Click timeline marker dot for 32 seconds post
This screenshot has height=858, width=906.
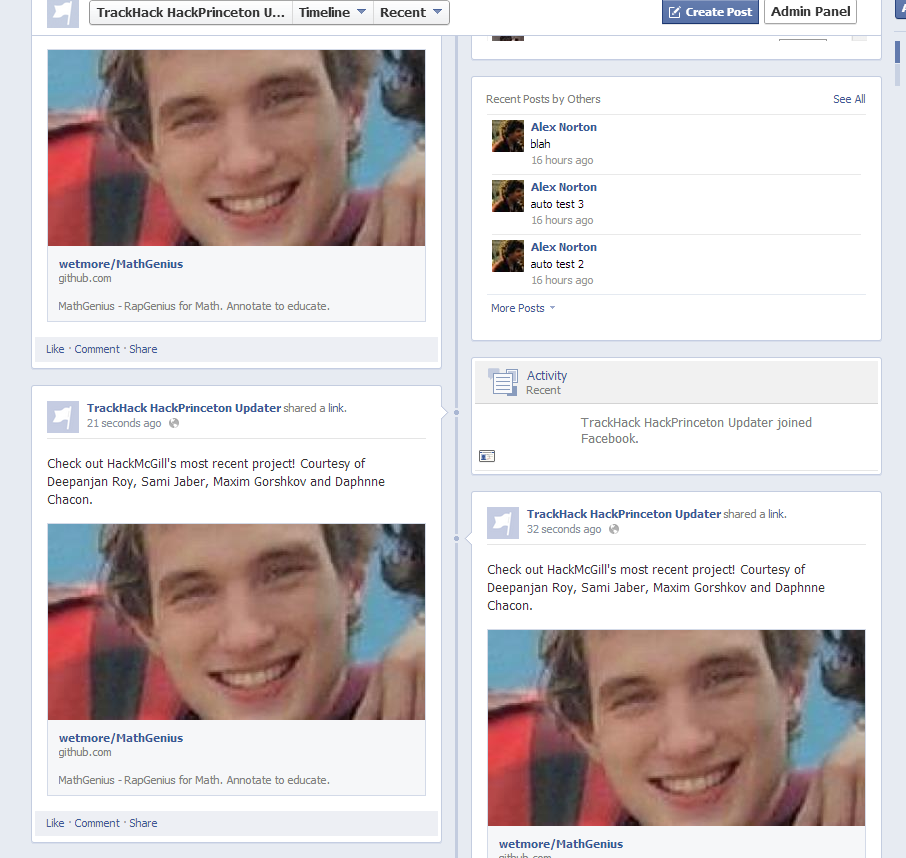pyautogui.click(x=456, y=538)
